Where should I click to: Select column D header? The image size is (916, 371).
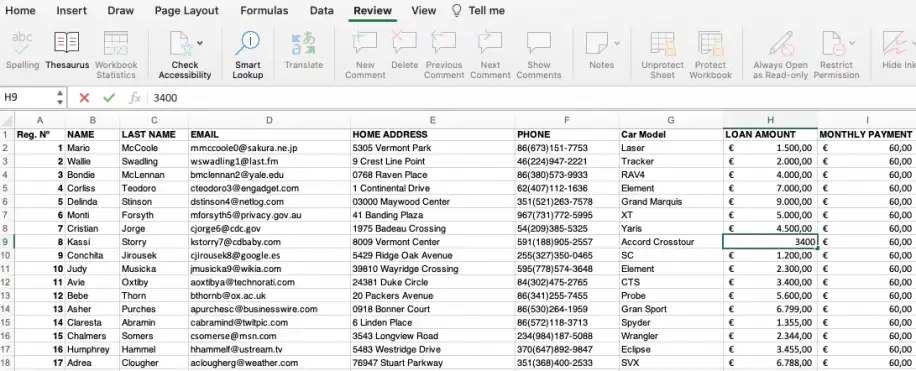(x=269, y=120)
